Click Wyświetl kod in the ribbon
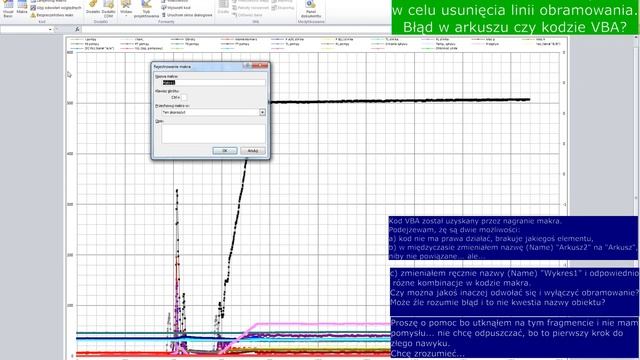 (x=176, y=8)
